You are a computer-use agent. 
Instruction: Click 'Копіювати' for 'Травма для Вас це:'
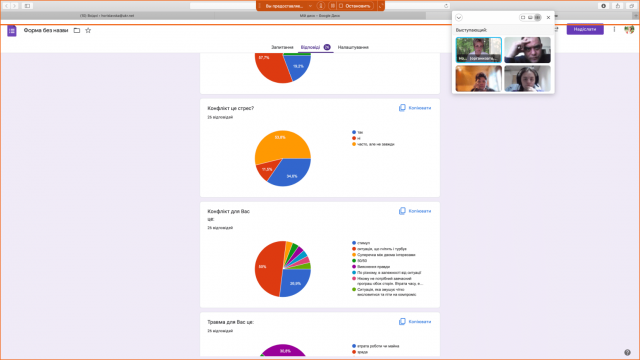(x=415, y=322)
